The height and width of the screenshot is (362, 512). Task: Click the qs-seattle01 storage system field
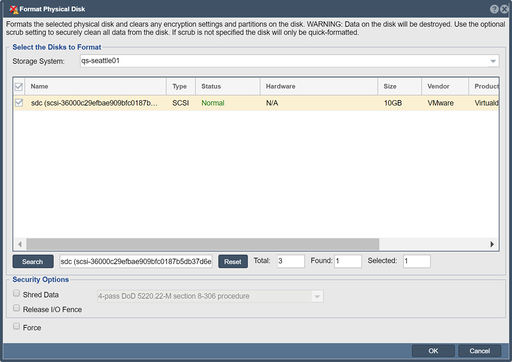[x=285, y=61]
